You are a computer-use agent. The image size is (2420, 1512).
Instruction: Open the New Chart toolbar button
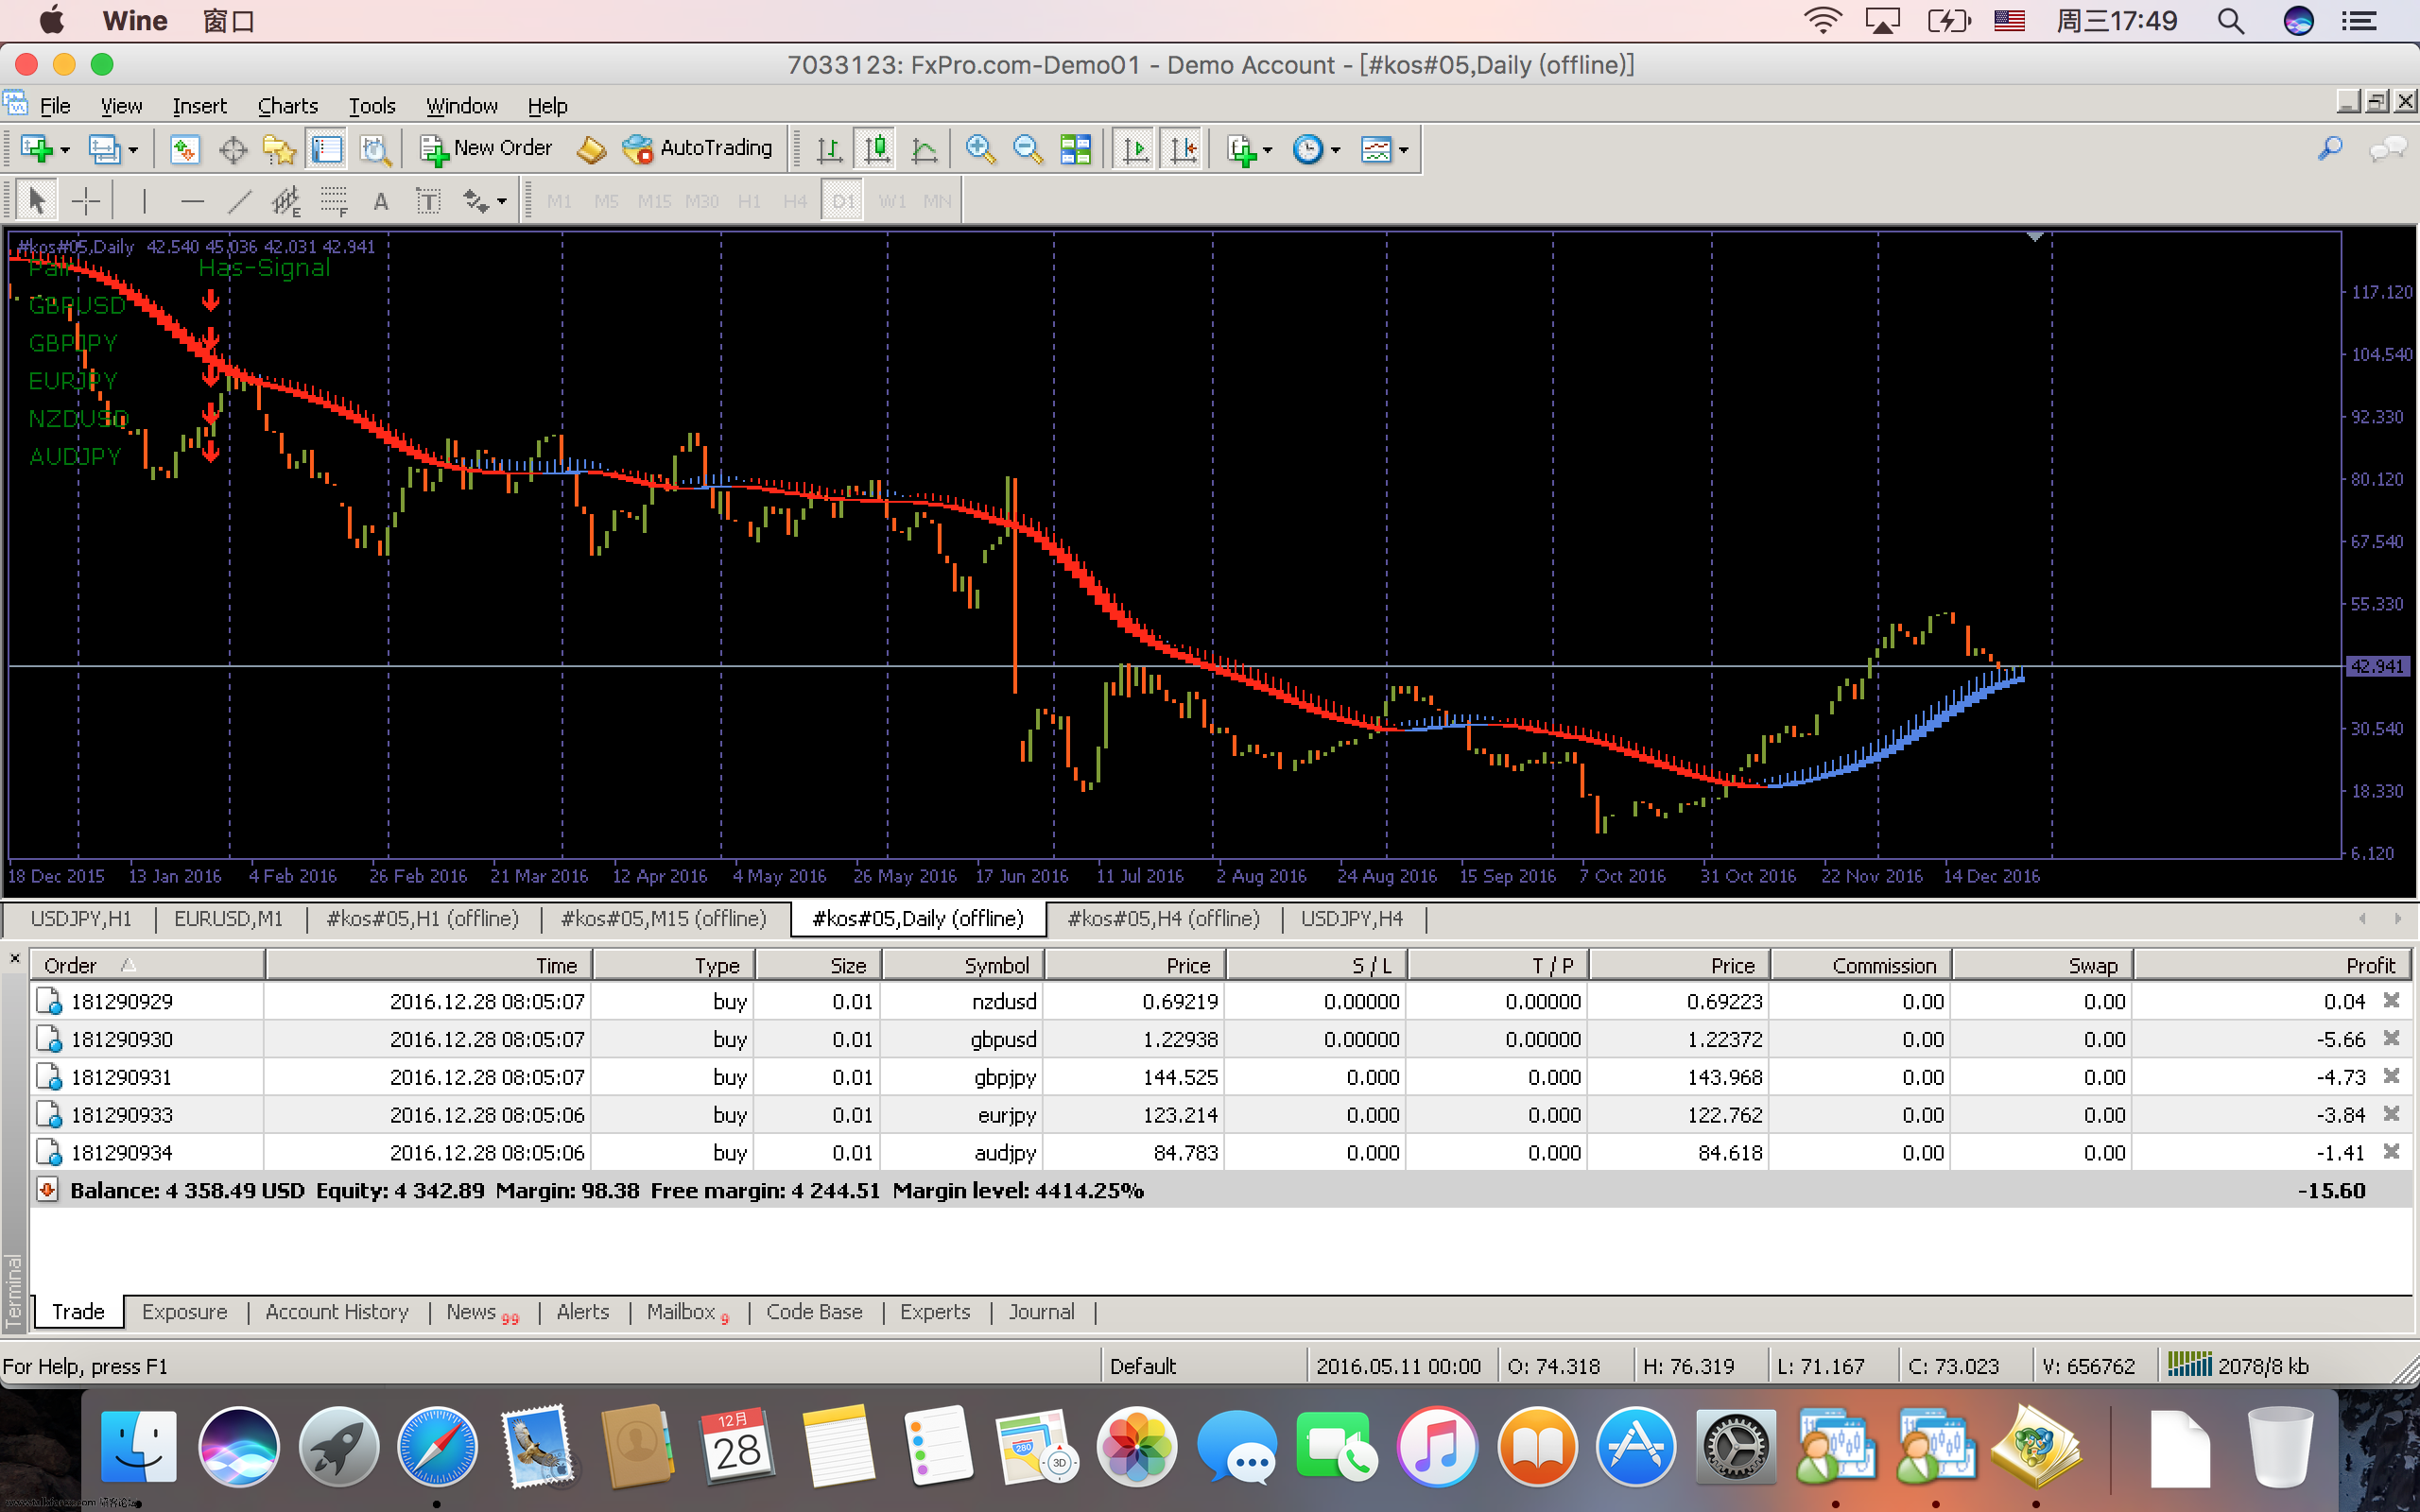click(x=36, y=149)
